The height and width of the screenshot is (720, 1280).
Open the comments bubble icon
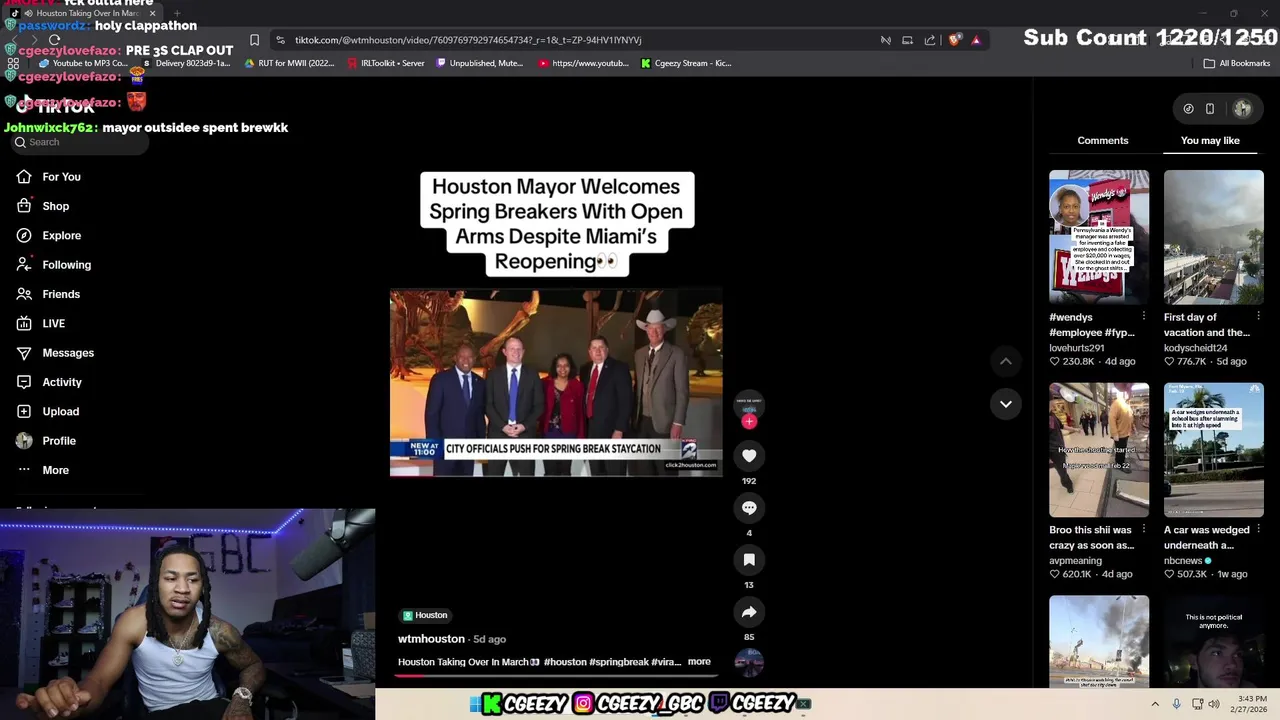click(749, 508)
